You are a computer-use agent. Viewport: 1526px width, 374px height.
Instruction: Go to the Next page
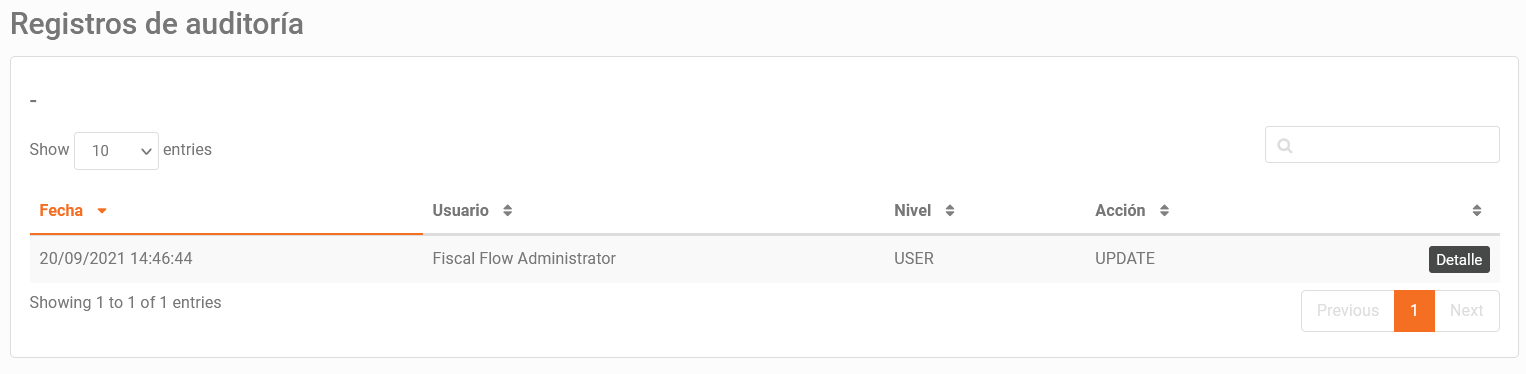[1466, 311]
